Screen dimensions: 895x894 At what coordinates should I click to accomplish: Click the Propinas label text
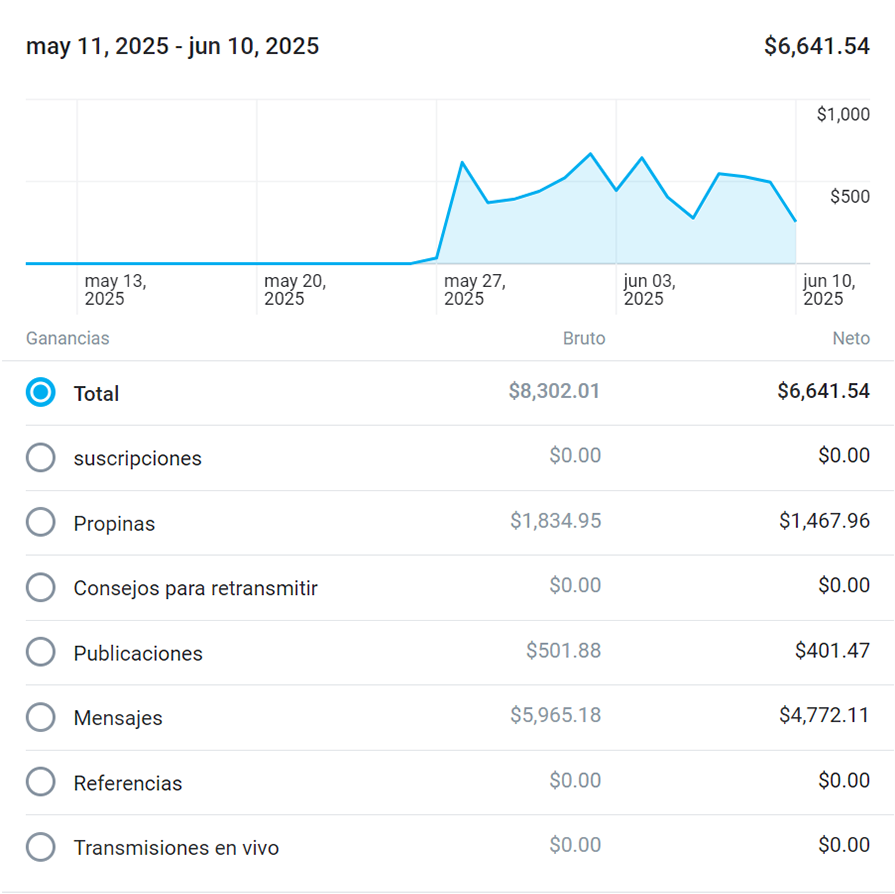tap(114, 523)
